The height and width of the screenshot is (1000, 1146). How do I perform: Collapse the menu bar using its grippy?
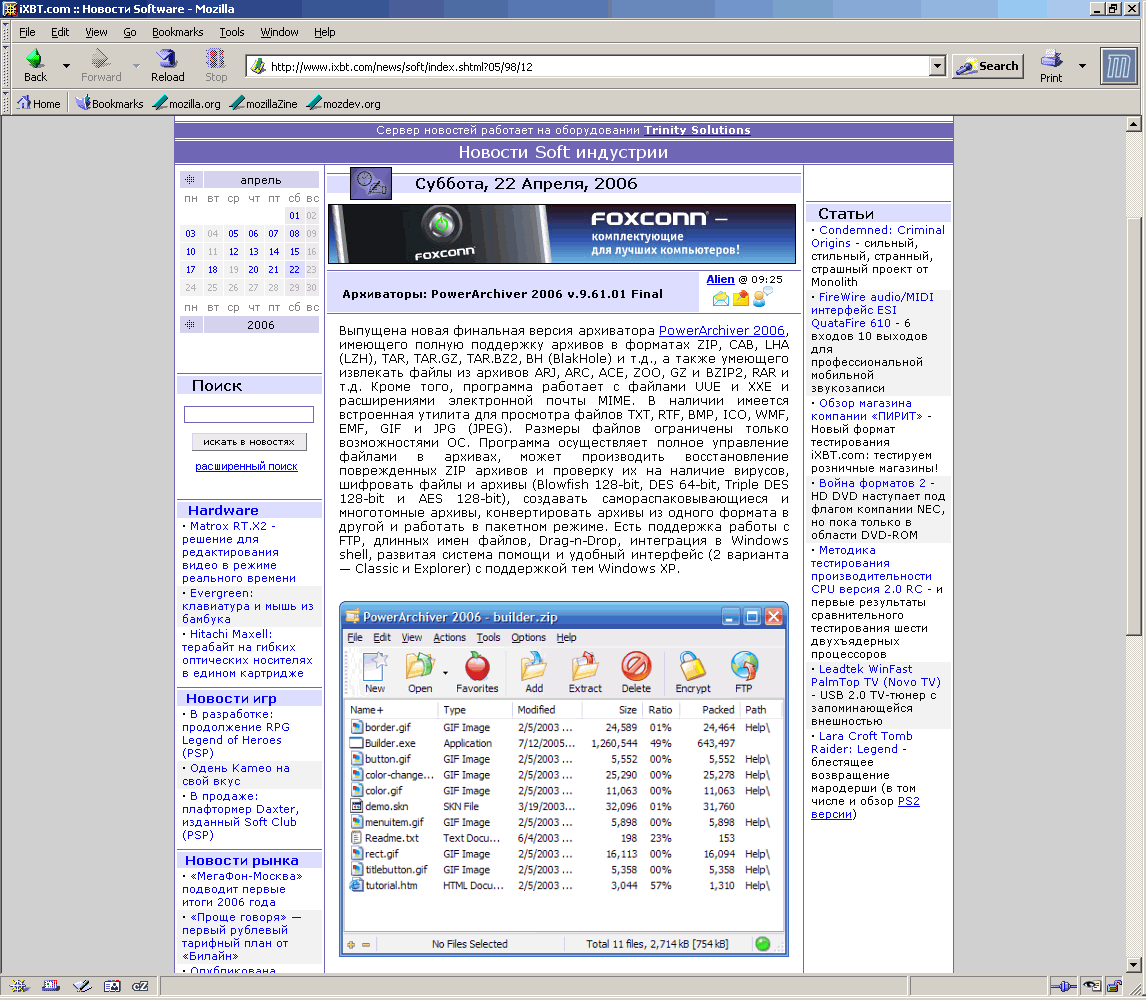pyautogui.click(x=6, y=31)
